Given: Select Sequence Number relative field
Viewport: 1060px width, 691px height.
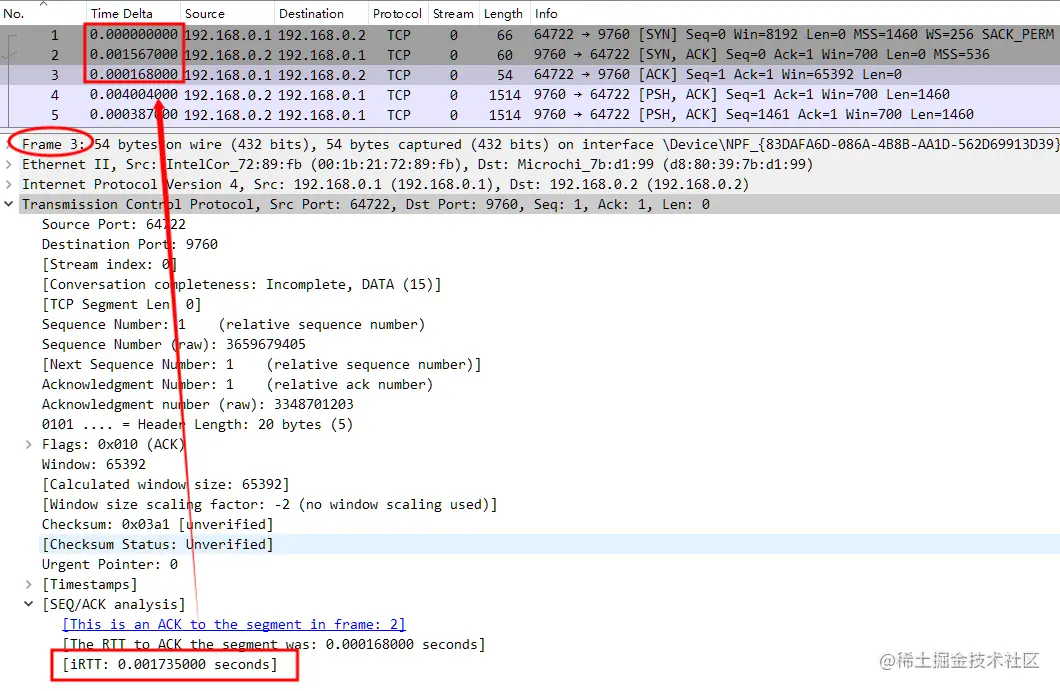Looking at the screenshot, I should click(233, 325).
